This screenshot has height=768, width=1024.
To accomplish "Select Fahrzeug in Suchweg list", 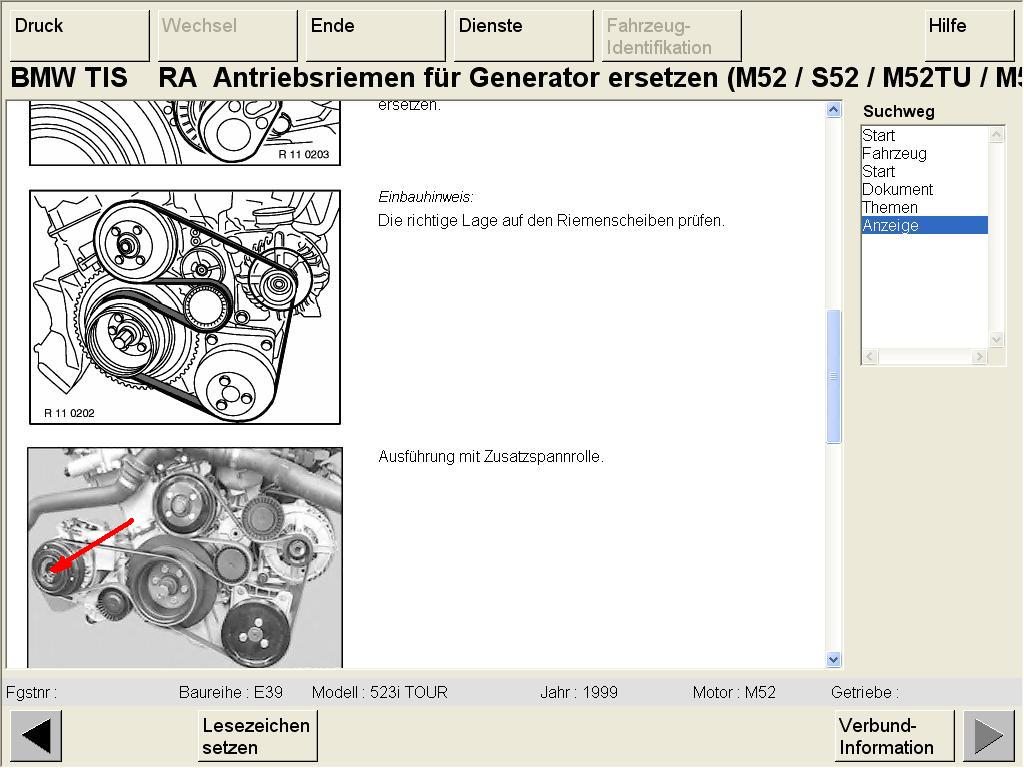I will pyautogui.click(x=894, y=154).
